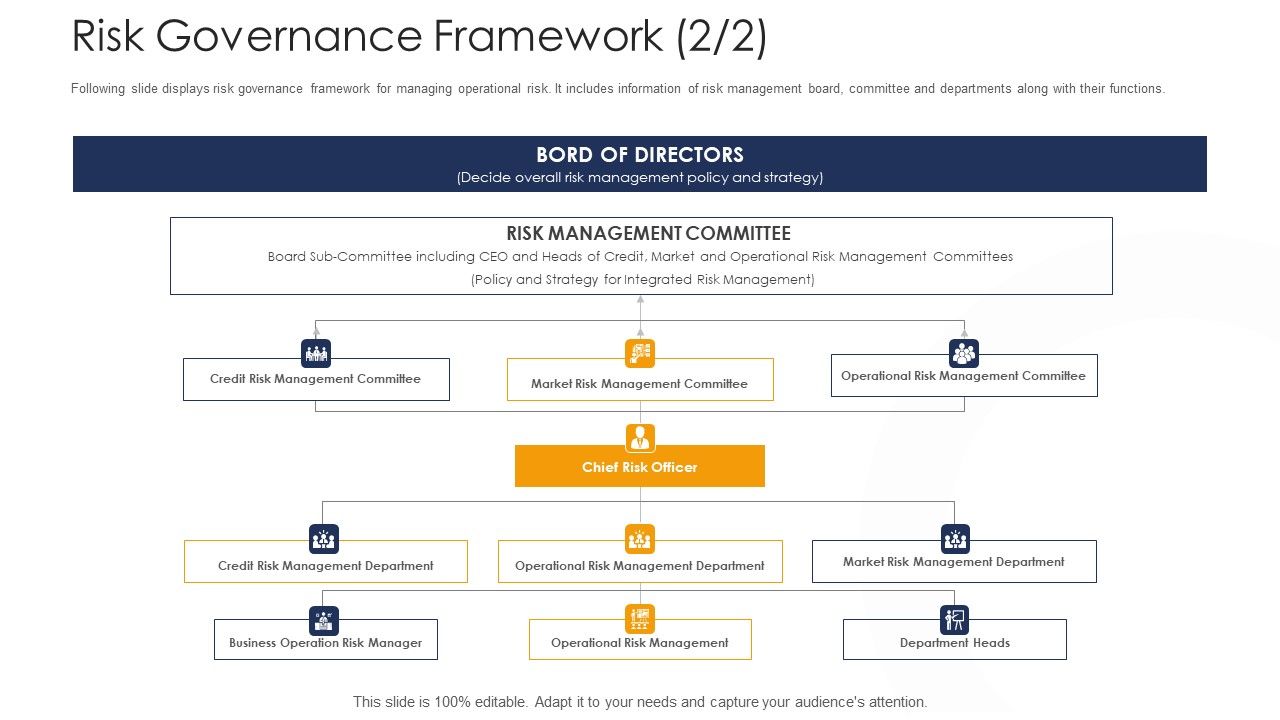Click the Operational Risk Management icon
1280x720 pixels.
point(640,619)
